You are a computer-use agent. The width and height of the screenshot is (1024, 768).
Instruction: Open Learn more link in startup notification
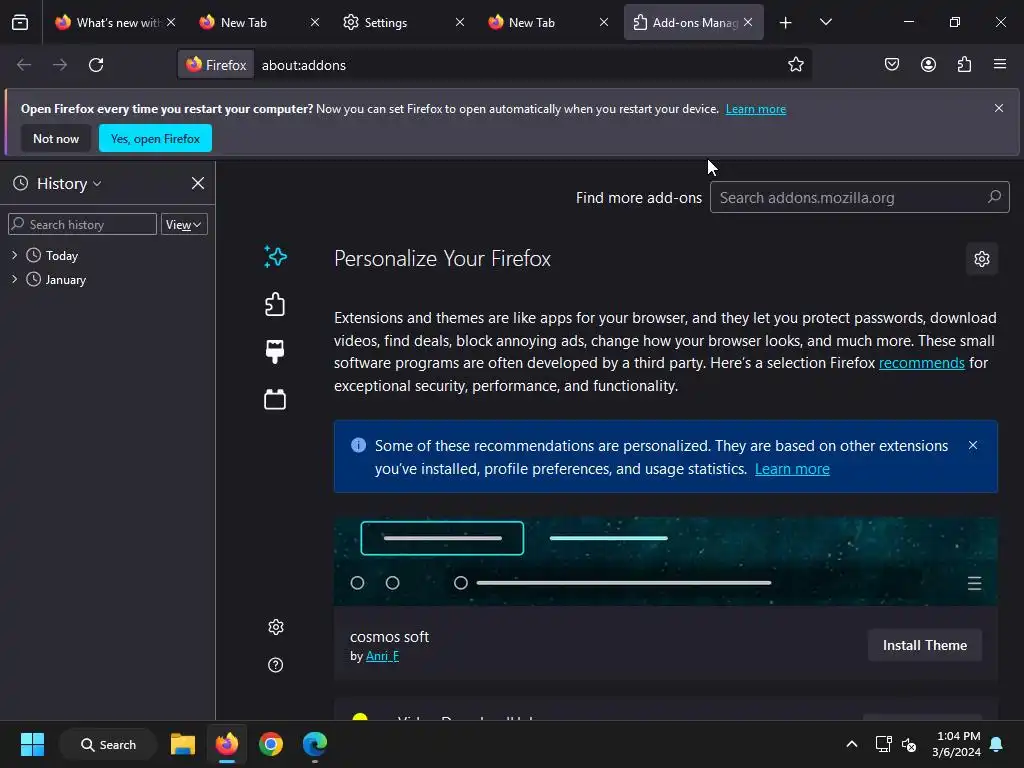point(756,109)
